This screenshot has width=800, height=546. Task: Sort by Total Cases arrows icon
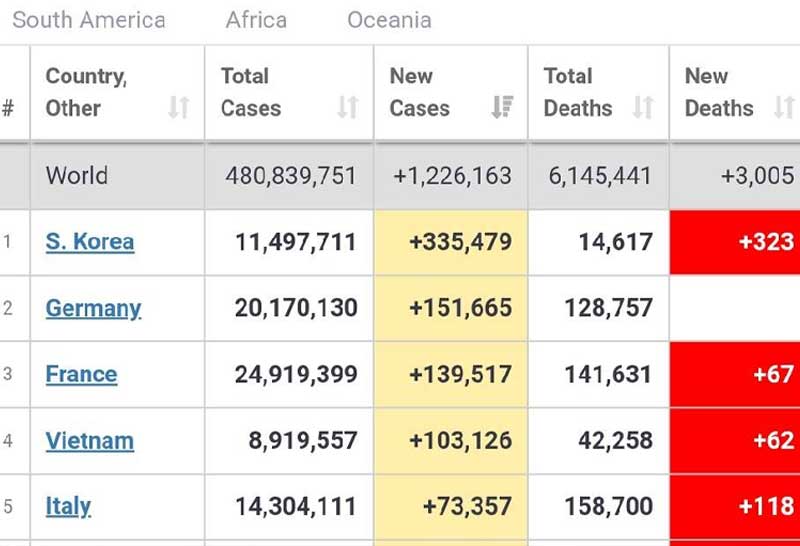348,108
